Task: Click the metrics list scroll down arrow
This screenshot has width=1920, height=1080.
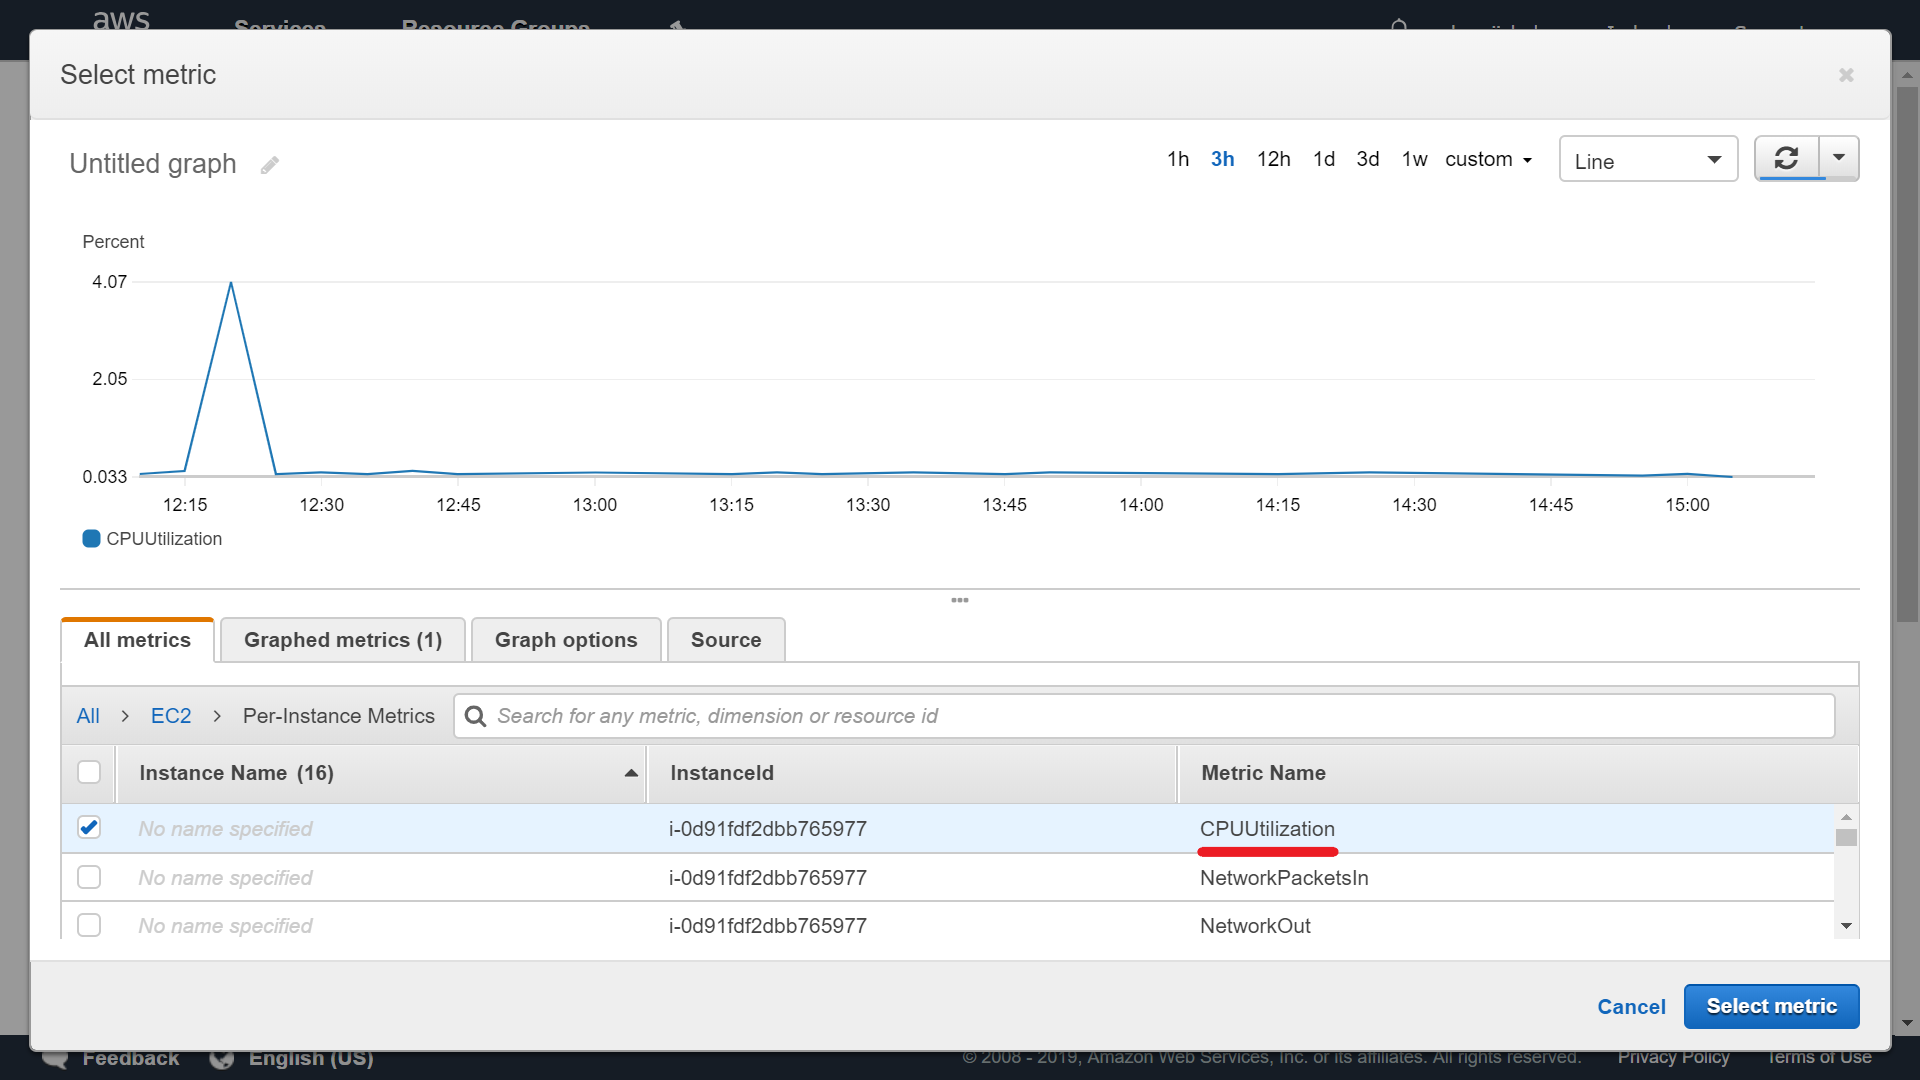Action: (x=1846, y=926)
